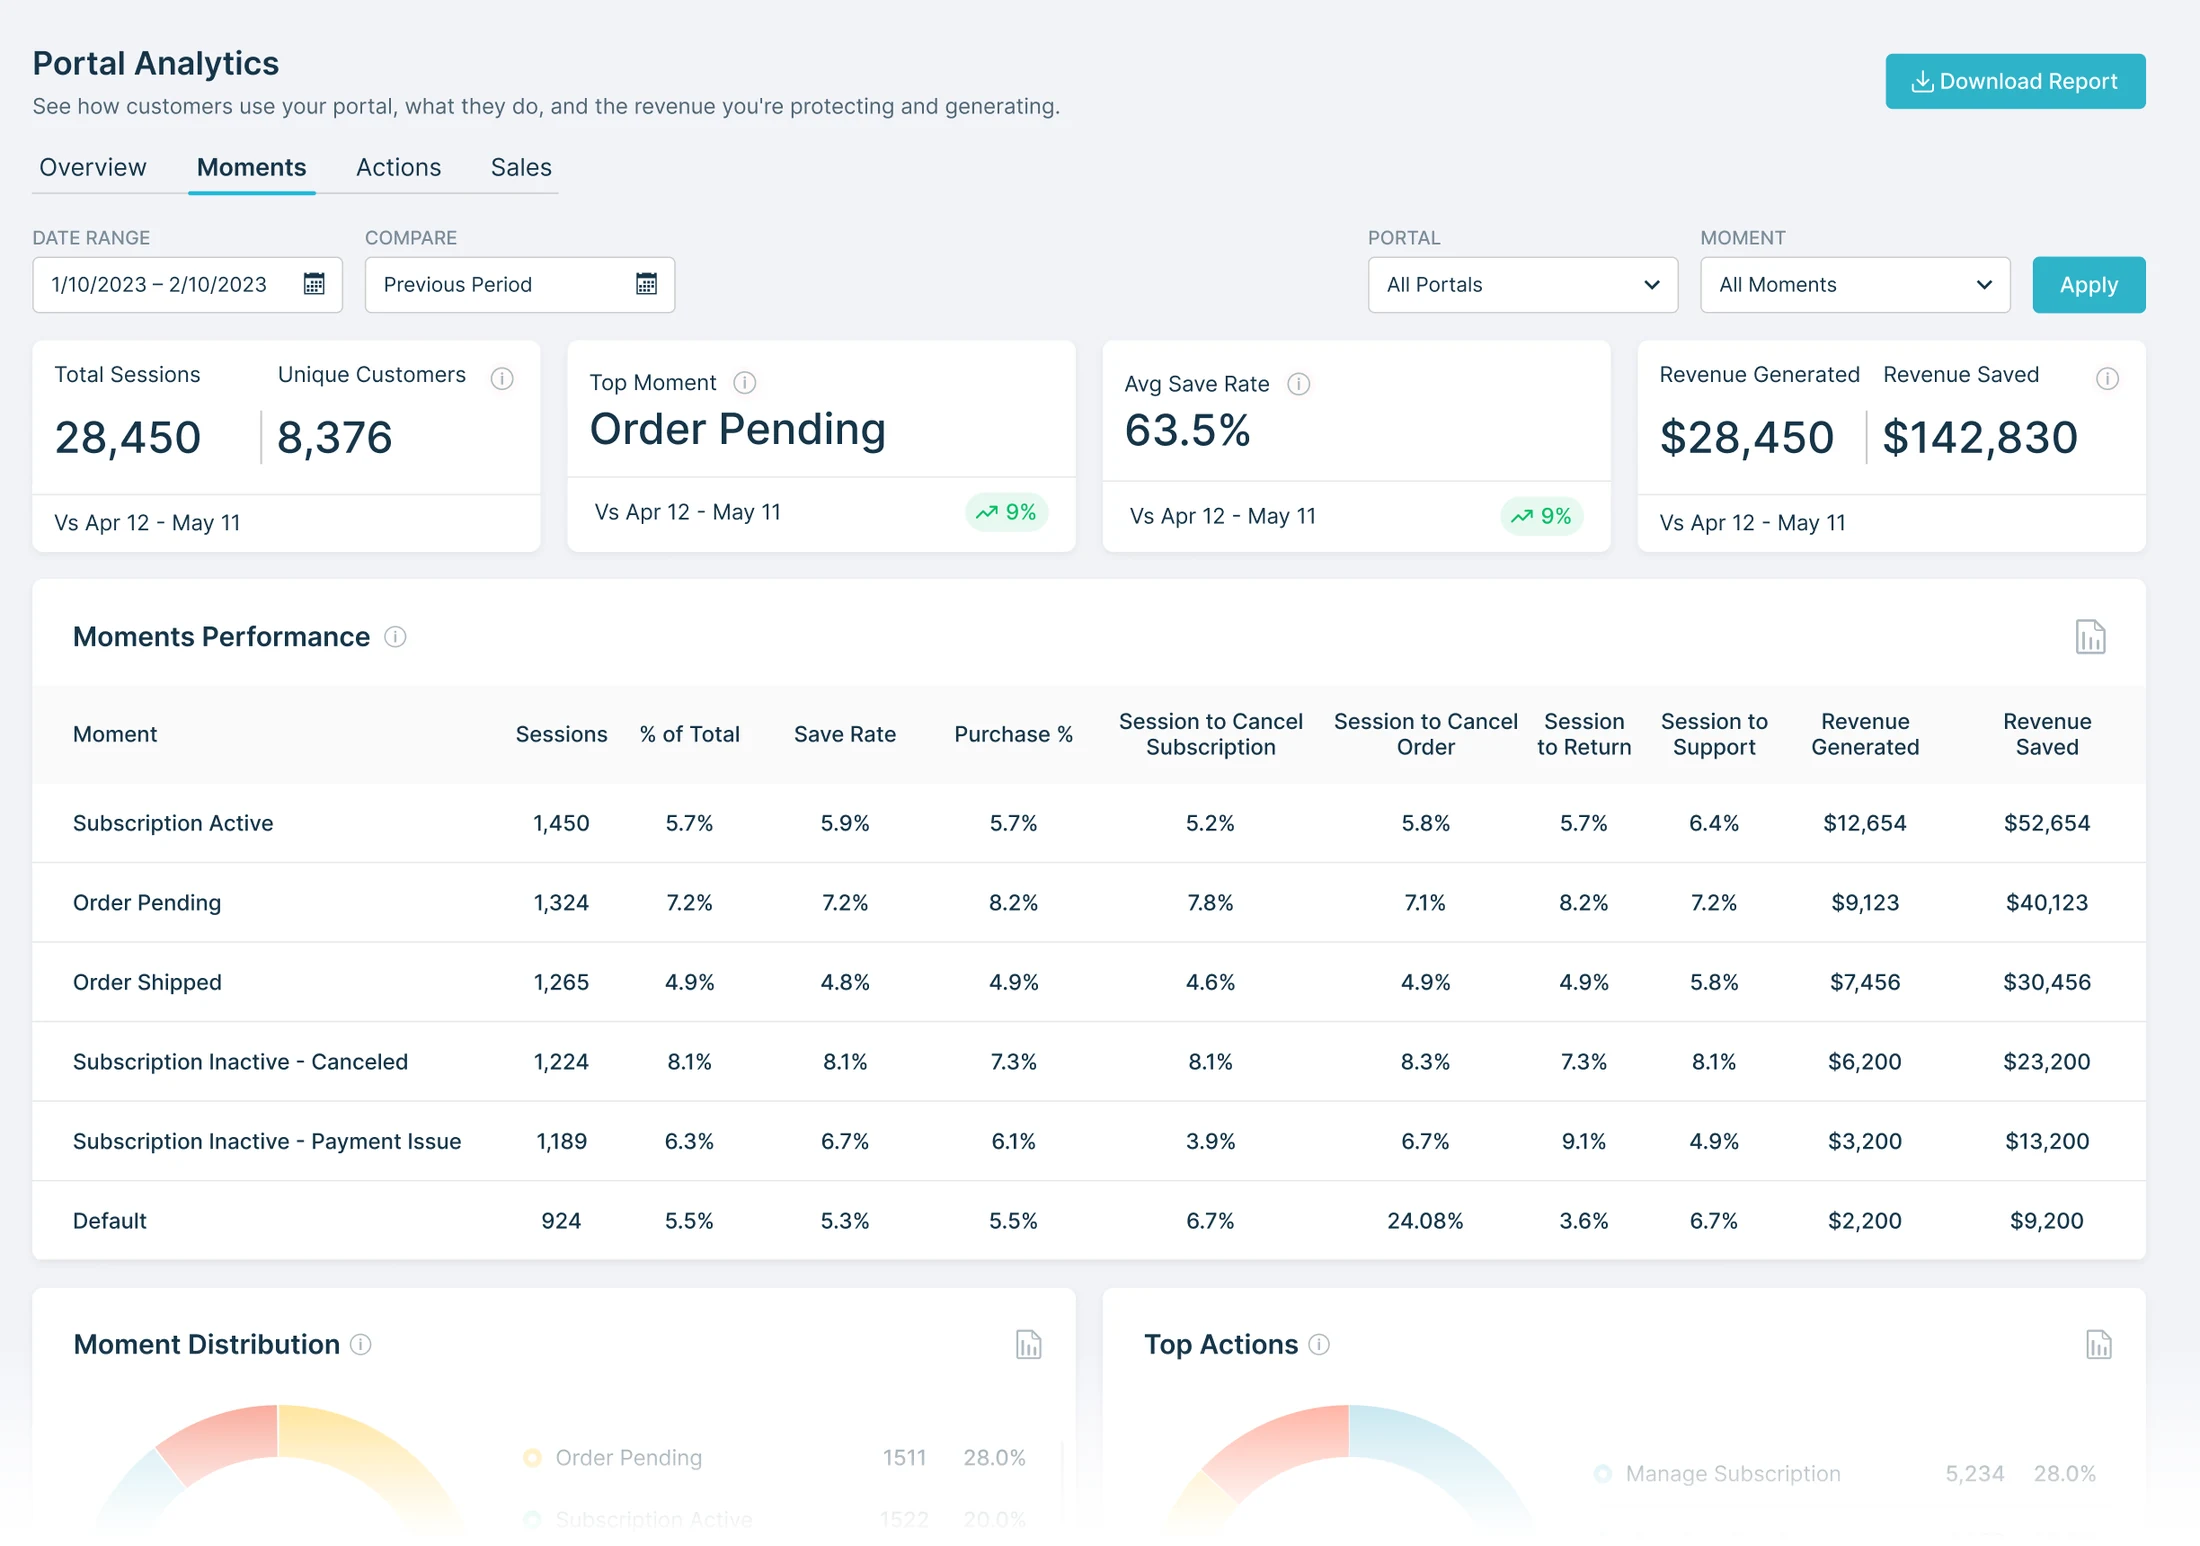This screenshot has height=1546, width=2200.
Task: Click the Download Report button
Action: [2015, 81]
